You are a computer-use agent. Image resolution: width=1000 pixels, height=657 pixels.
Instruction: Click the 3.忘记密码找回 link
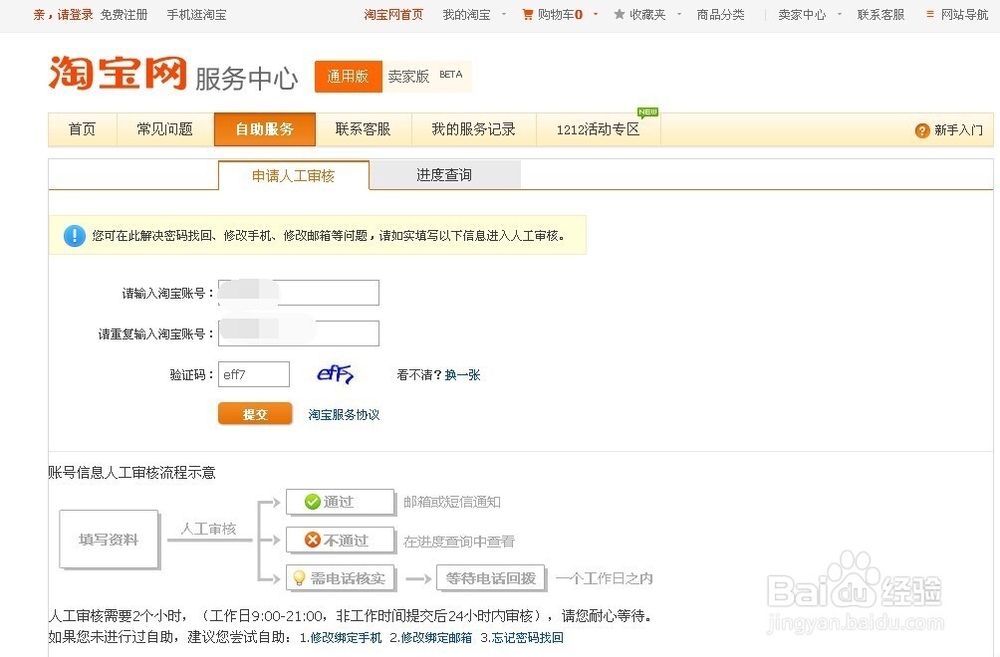click(x=522, y=637)
